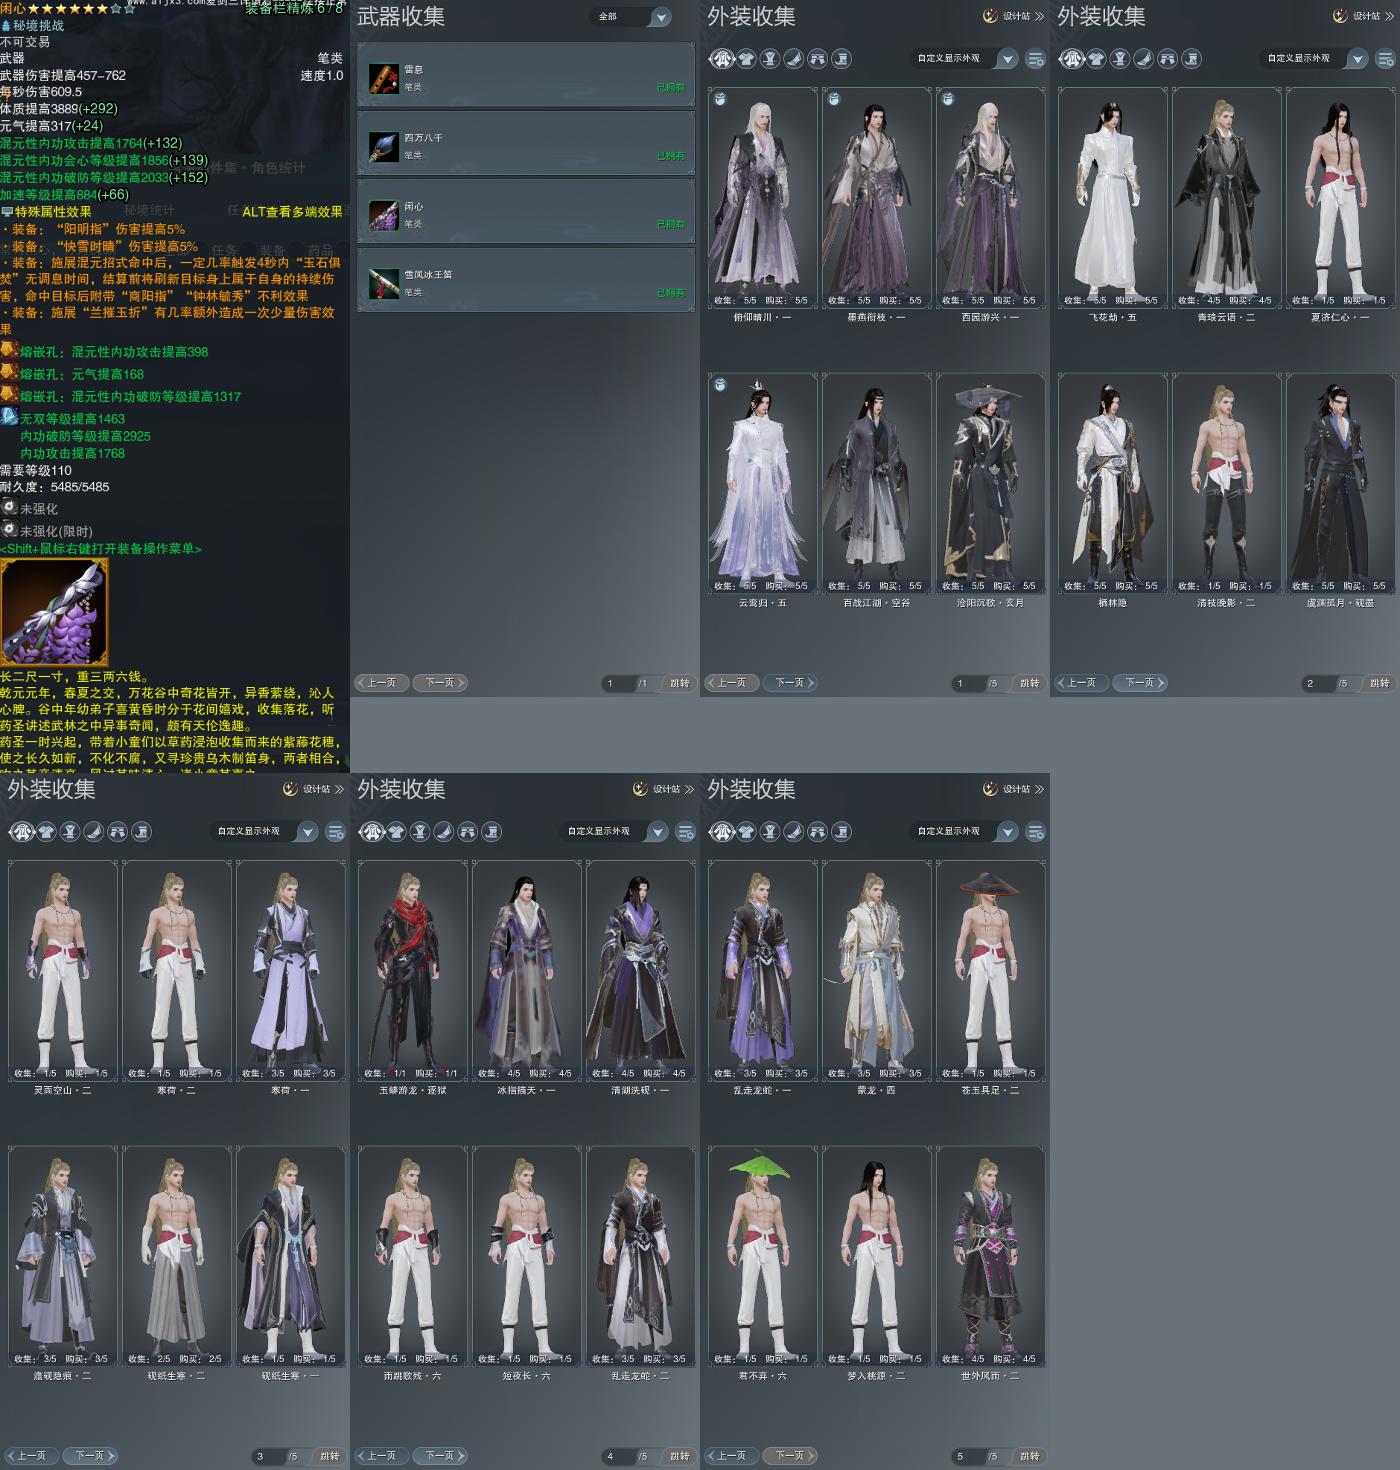Click 下一页 in the page 4 outfit panel
Viewport: 1400px width, 1470px height.
tap(440, 1456)
